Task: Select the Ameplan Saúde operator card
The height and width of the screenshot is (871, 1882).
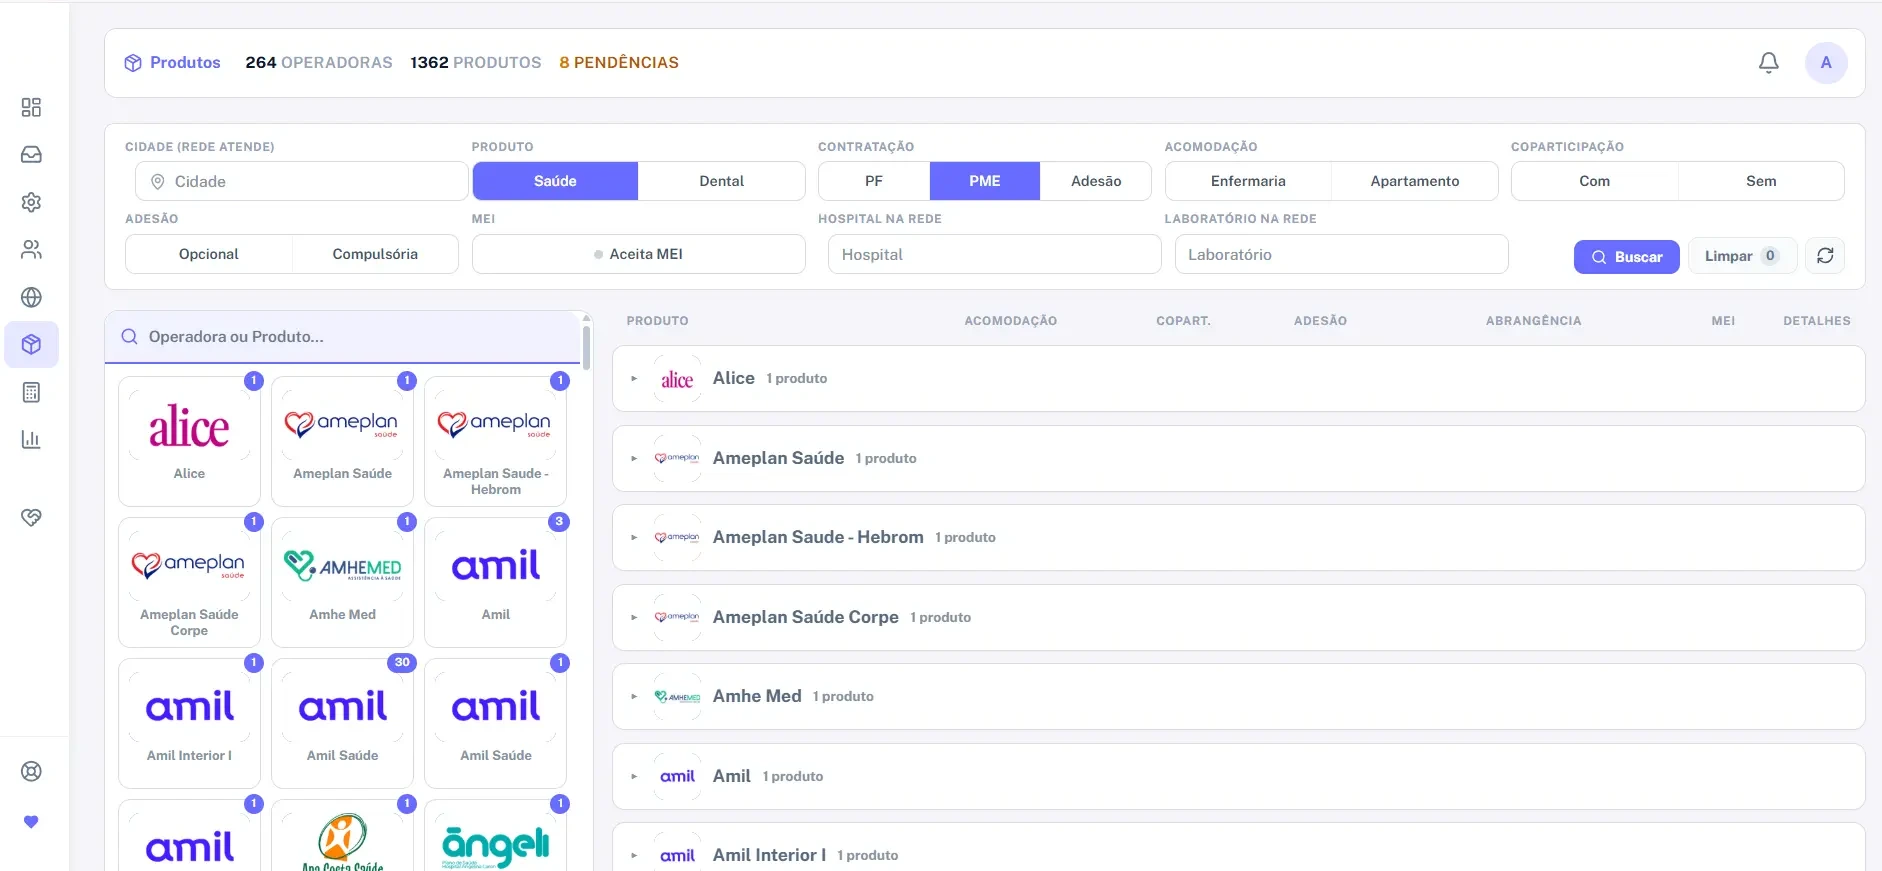Action: [342, 441]
